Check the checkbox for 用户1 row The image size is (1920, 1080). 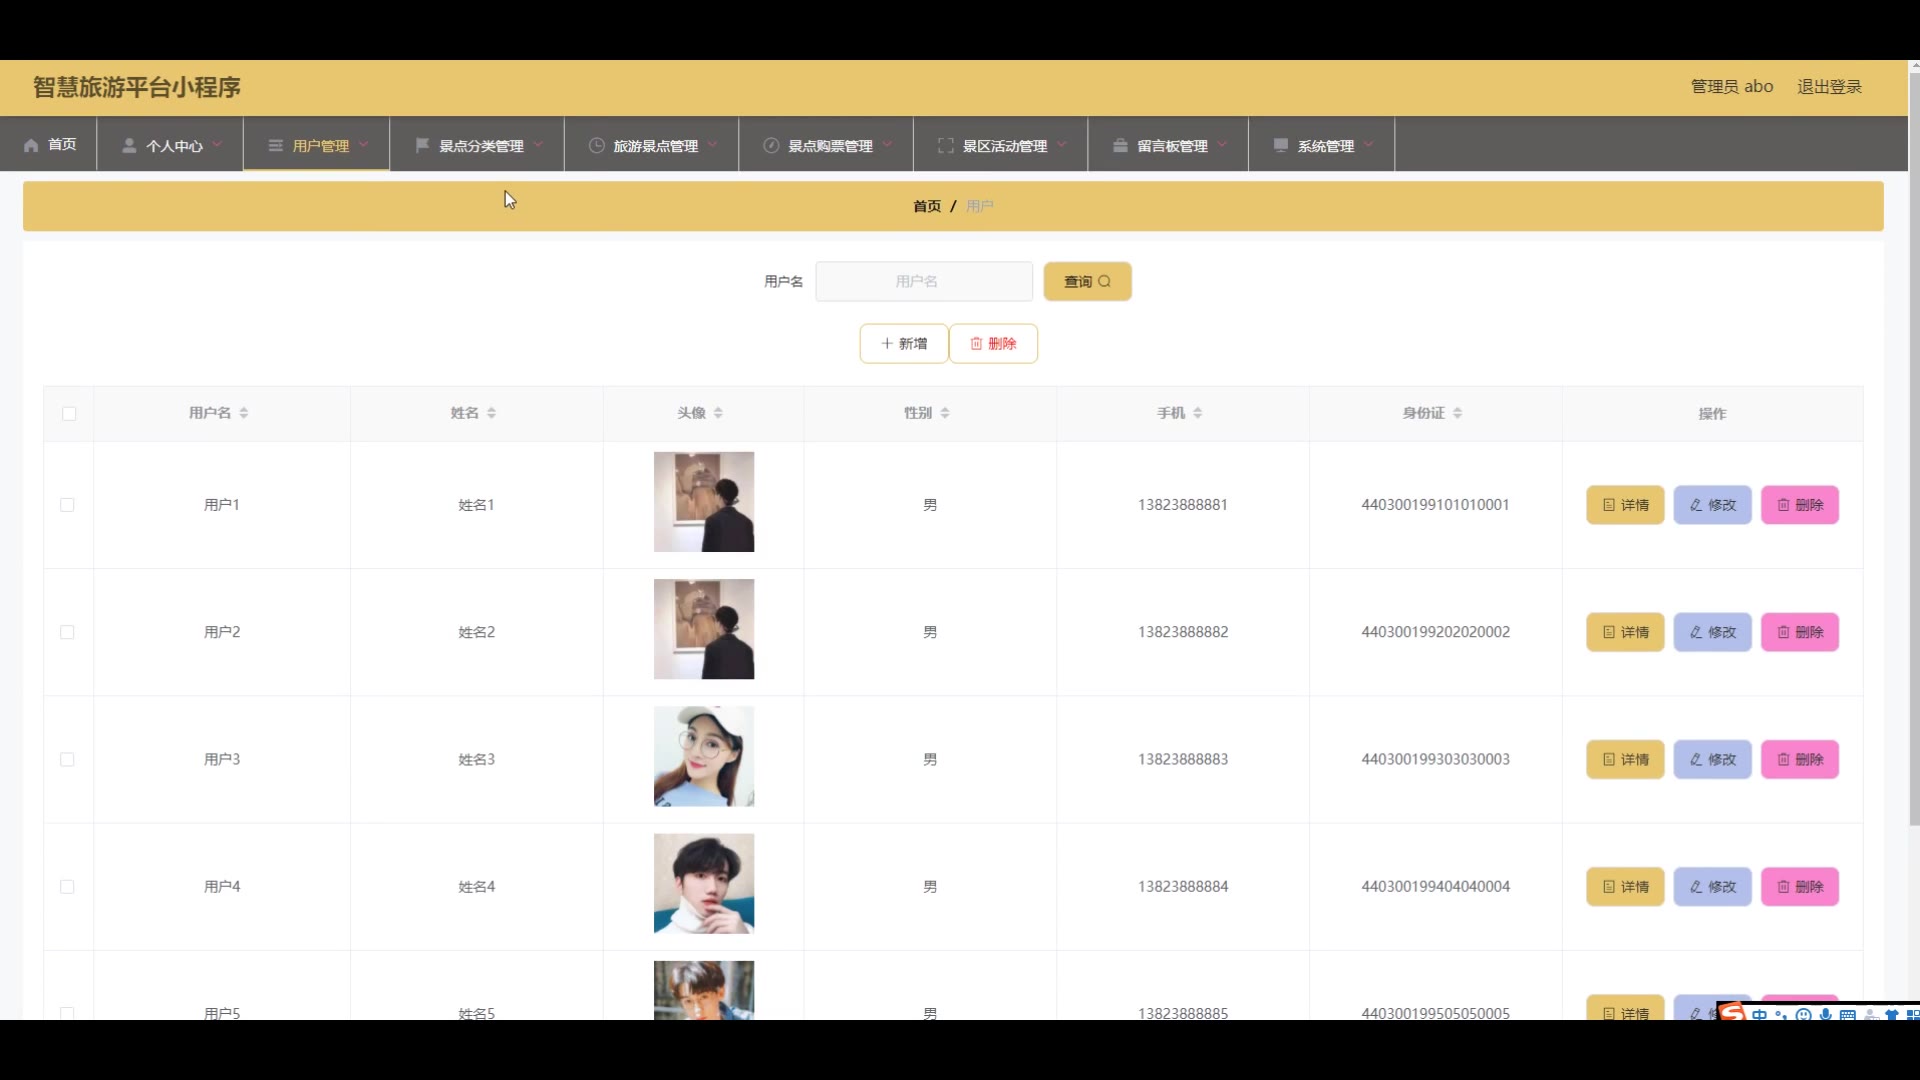click(67, 505)
